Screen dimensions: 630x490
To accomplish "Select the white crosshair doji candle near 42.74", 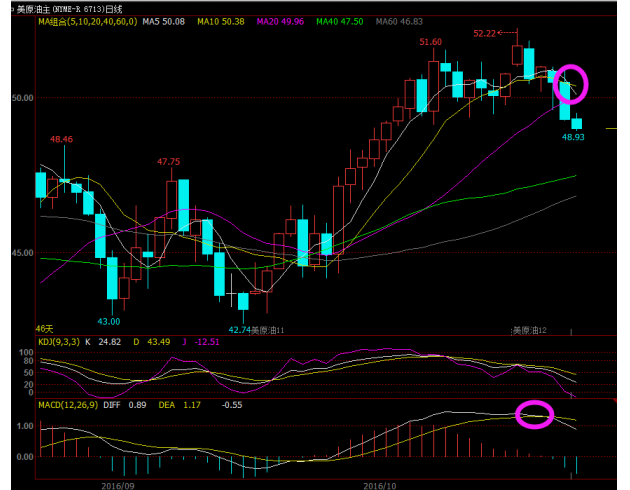I will tap(231, 292).
